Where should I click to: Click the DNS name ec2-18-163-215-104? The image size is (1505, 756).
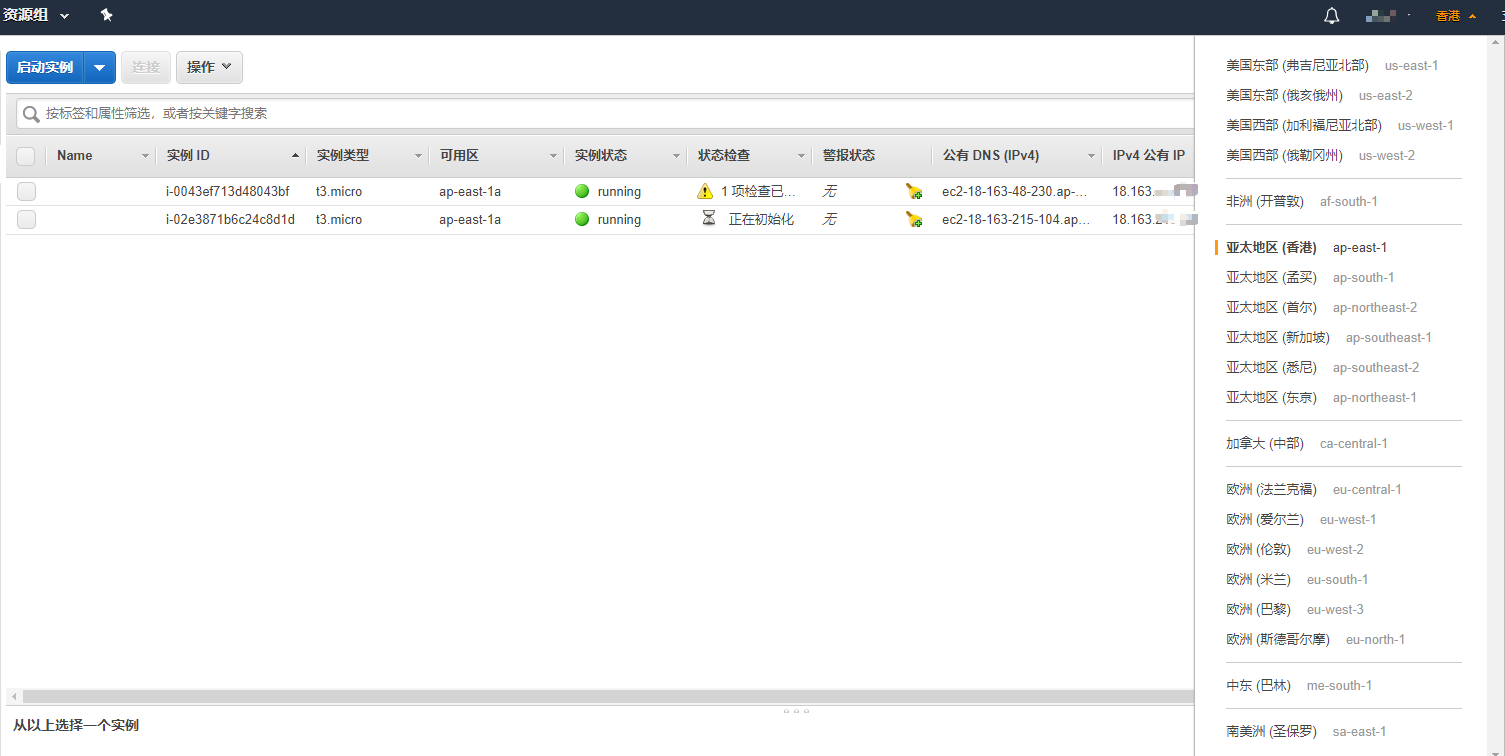(1016, 219)
